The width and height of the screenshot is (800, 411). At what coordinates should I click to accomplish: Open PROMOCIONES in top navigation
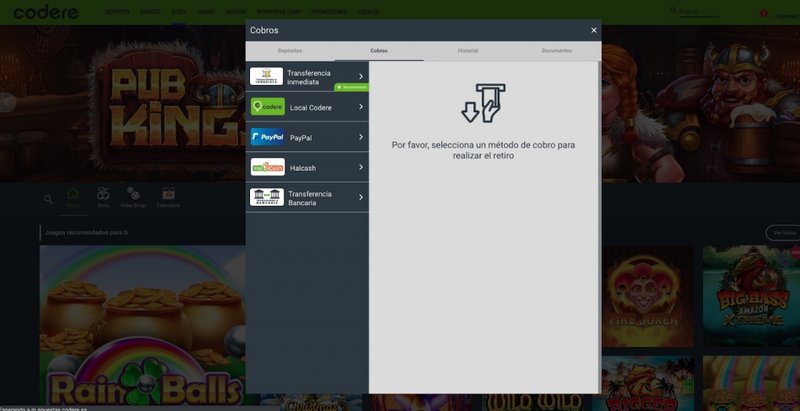click(x=329, y=12)
